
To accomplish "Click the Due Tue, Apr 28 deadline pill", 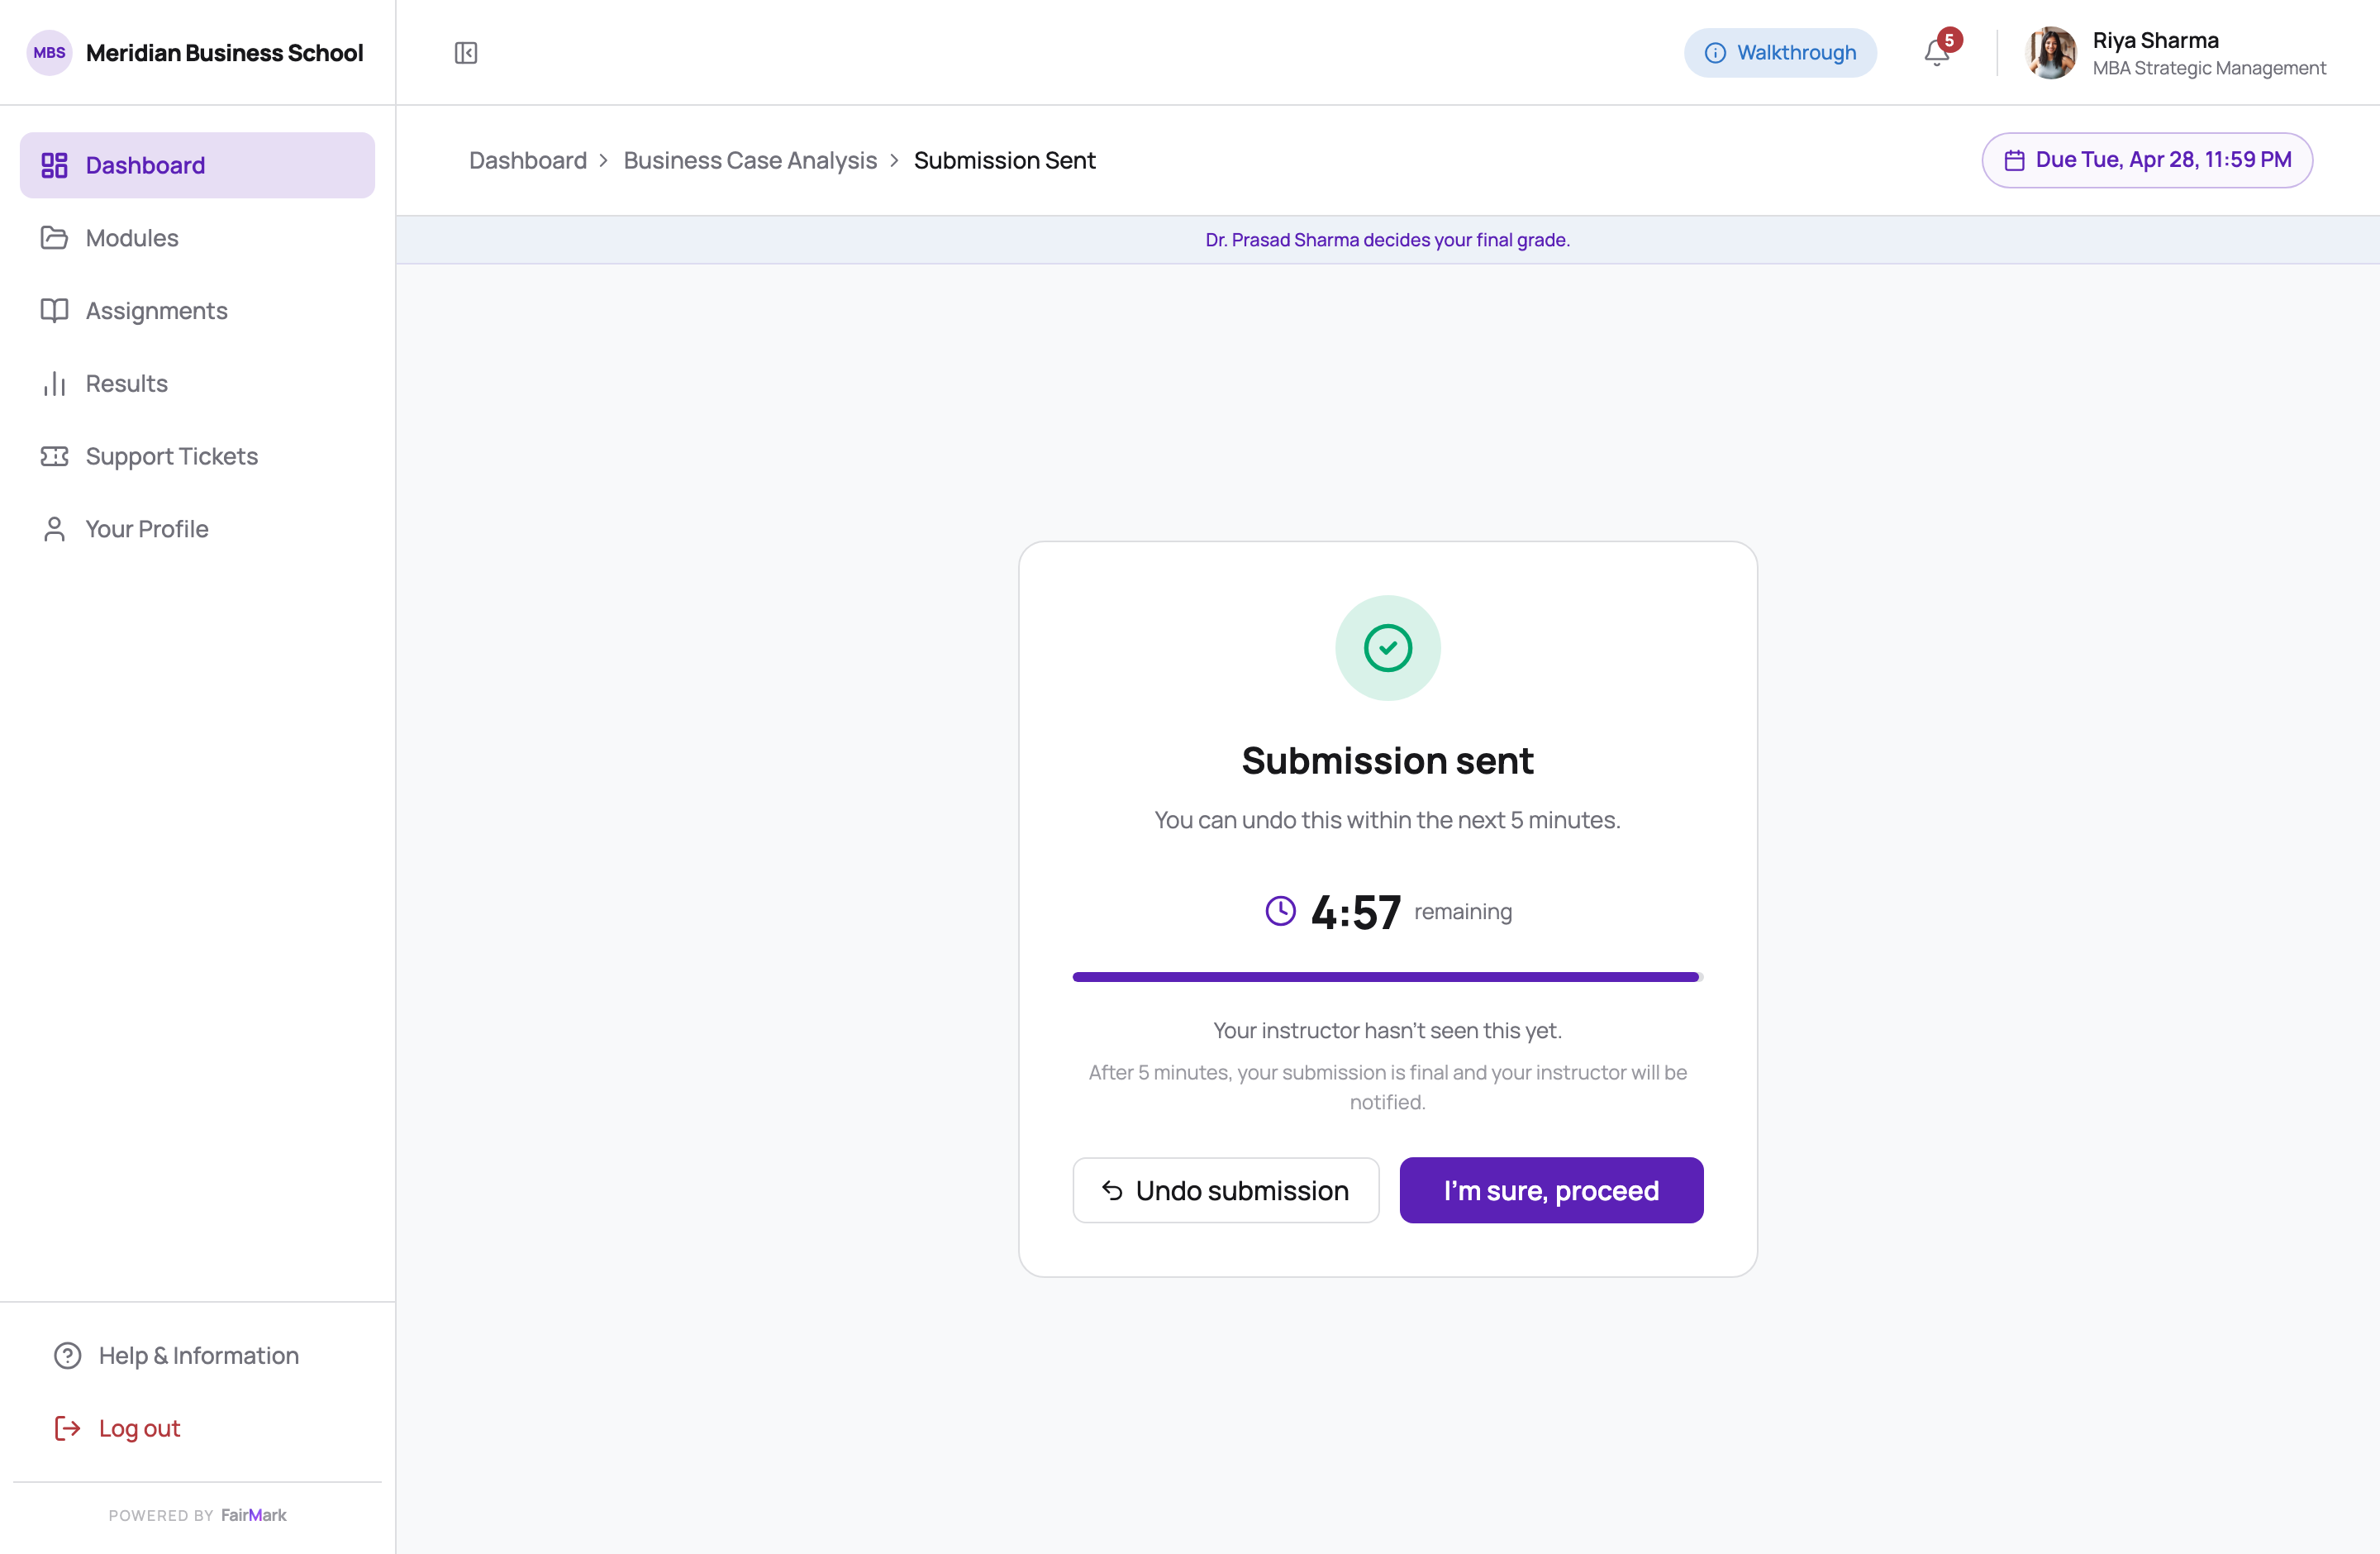I will (2147, 160).
